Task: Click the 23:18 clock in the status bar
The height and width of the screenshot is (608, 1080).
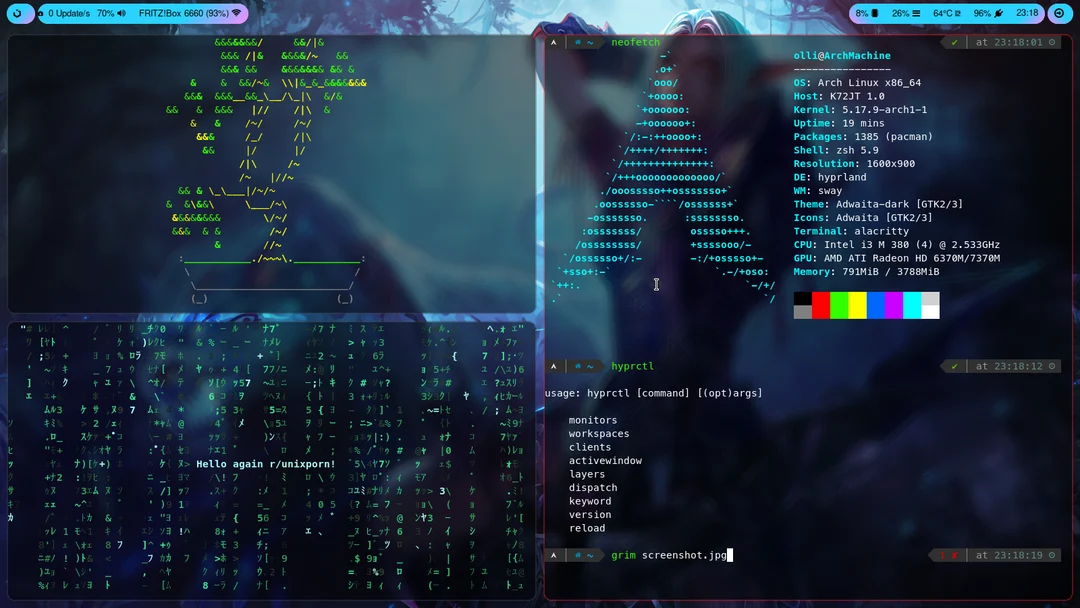Action: pos(1027,13)
